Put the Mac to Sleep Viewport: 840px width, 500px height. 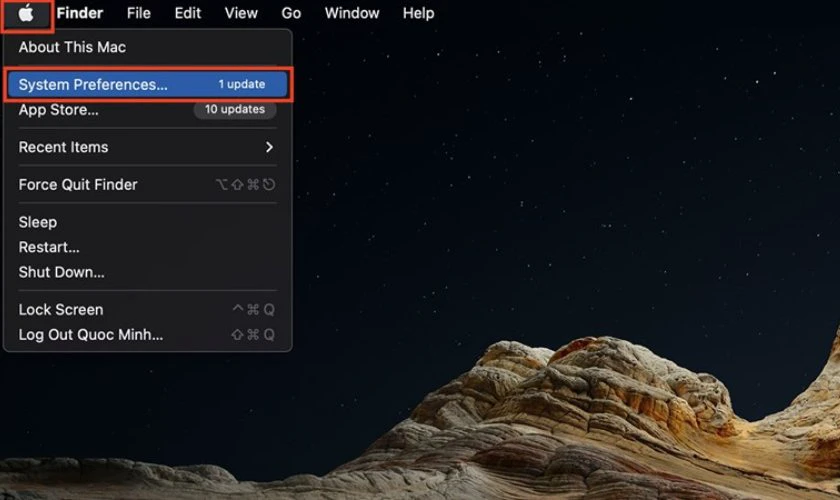pos(38,222)
